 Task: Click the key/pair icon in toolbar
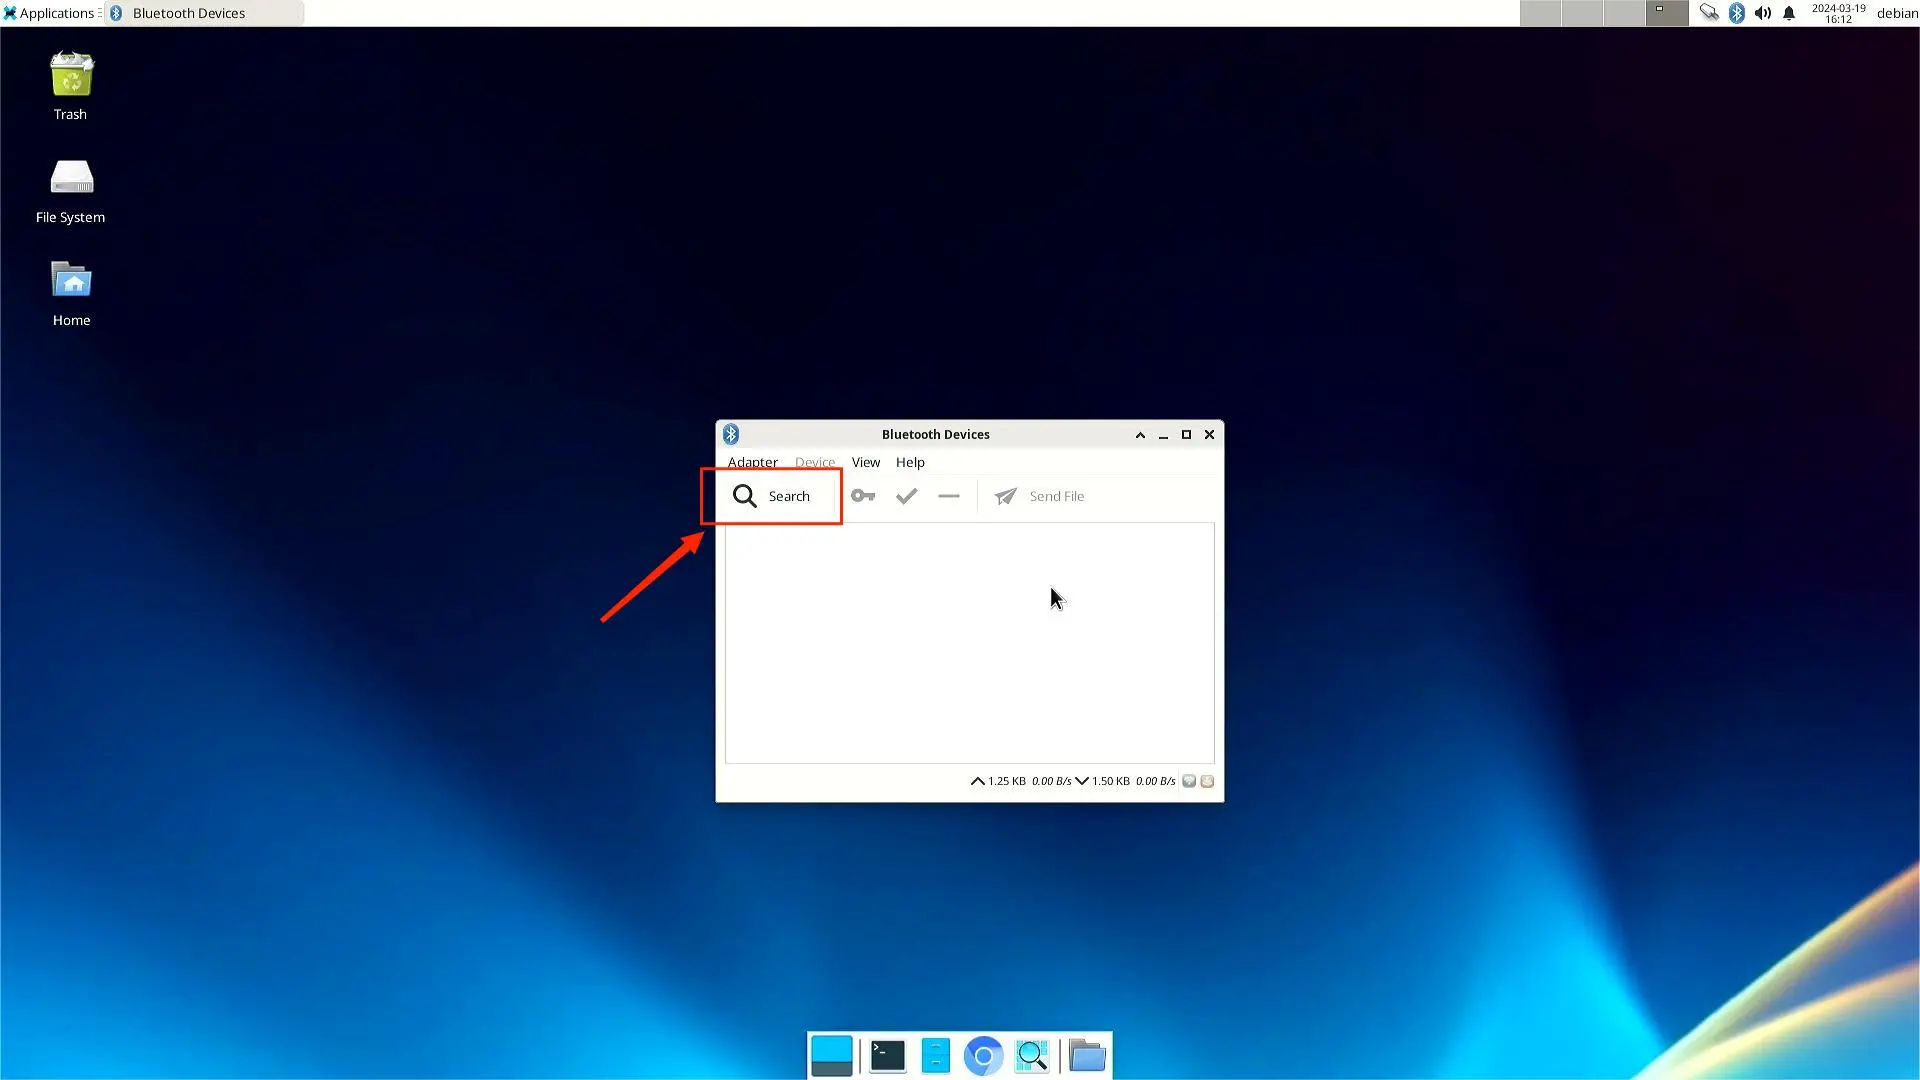(x=862, y=496)
